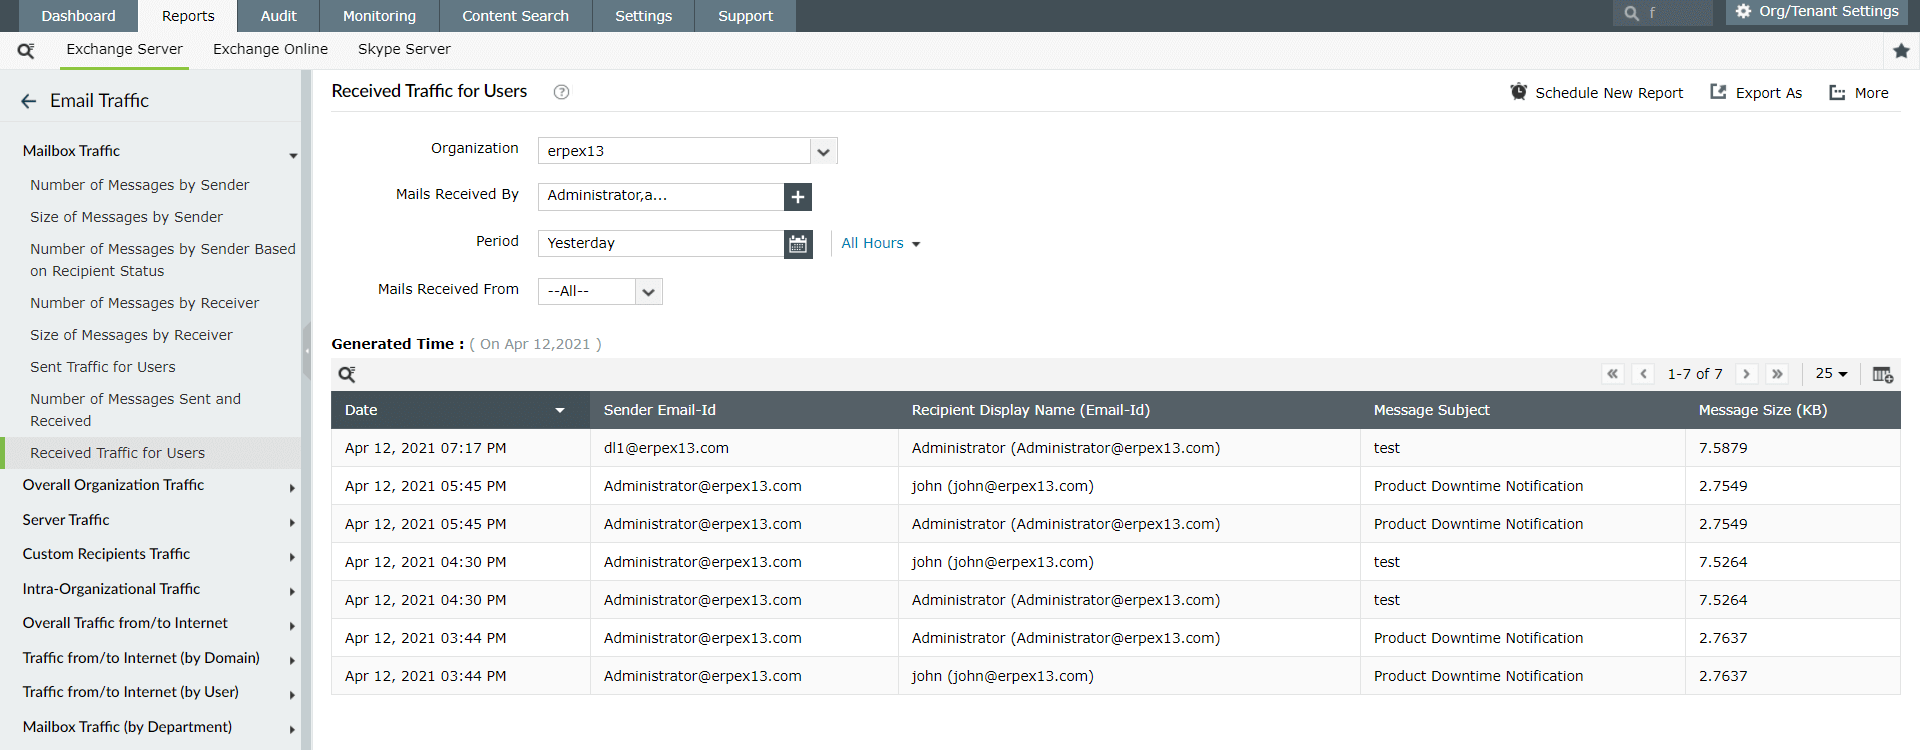Open Size of Messages by Receiver report
The width and height of the screenshot is (1920, 750).
pyautogui.click(x=131, y=335)
